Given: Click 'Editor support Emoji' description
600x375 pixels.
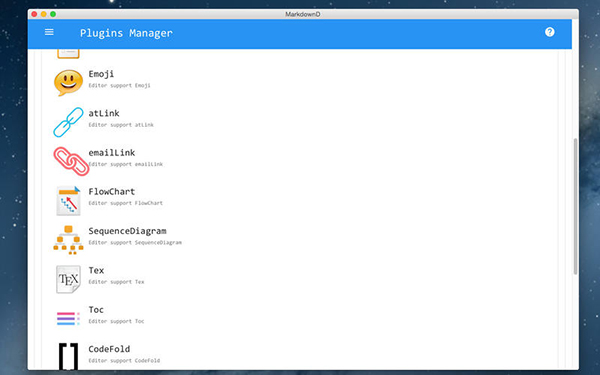Looking at the screenshot, I should pos(119,86).
